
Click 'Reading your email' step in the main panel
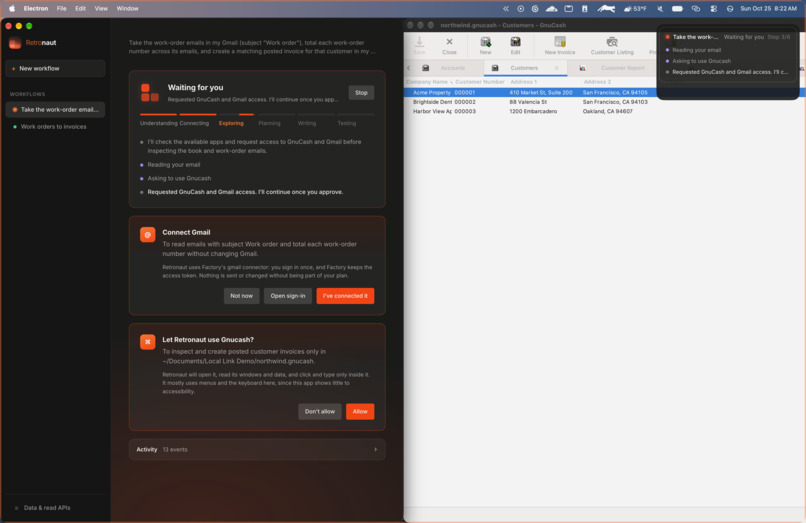(174, 165)
